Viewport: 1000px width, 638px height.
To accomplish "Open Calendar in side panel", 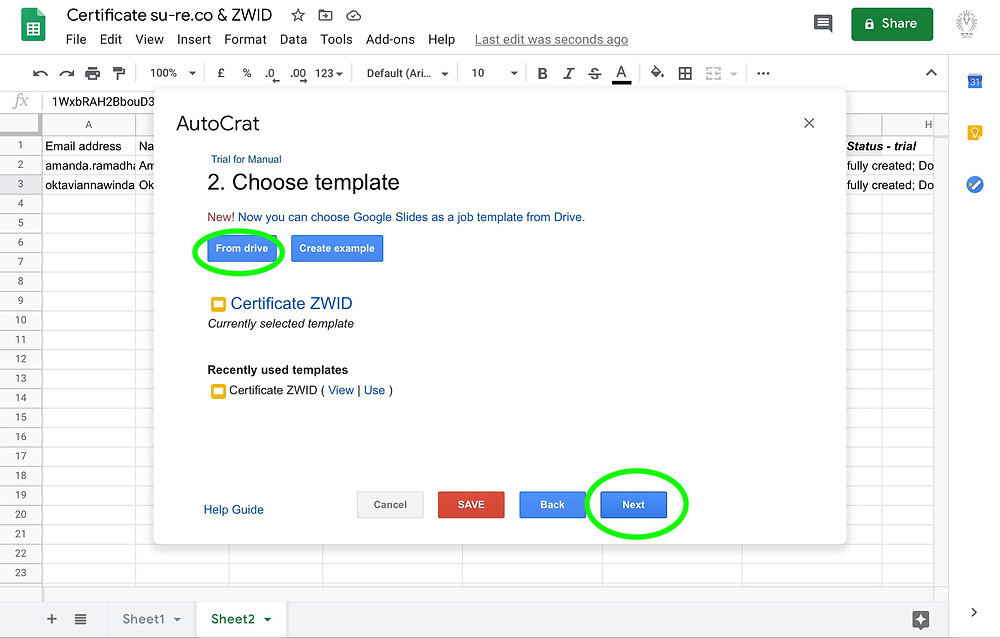I will (974, 81).
